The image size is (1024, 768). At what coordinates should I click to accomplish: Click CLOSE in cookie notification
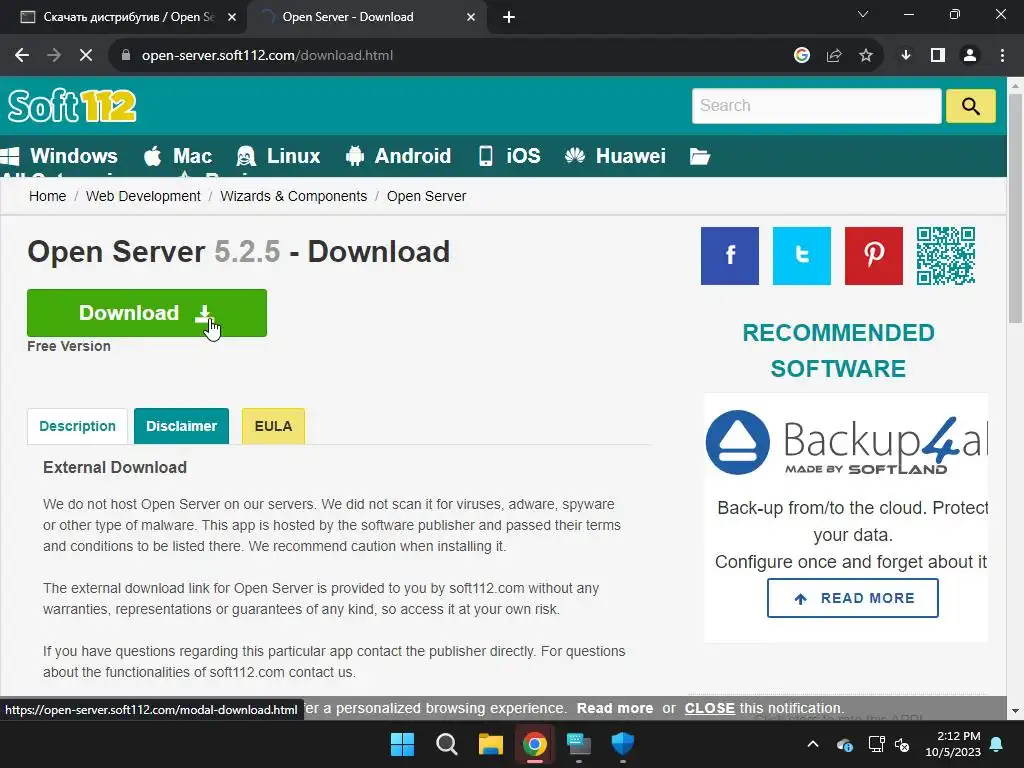709,709
